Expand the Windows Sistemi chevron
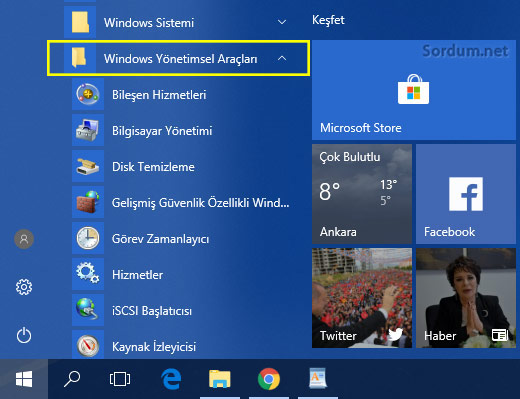520x399 pixels. coord(282,22)
